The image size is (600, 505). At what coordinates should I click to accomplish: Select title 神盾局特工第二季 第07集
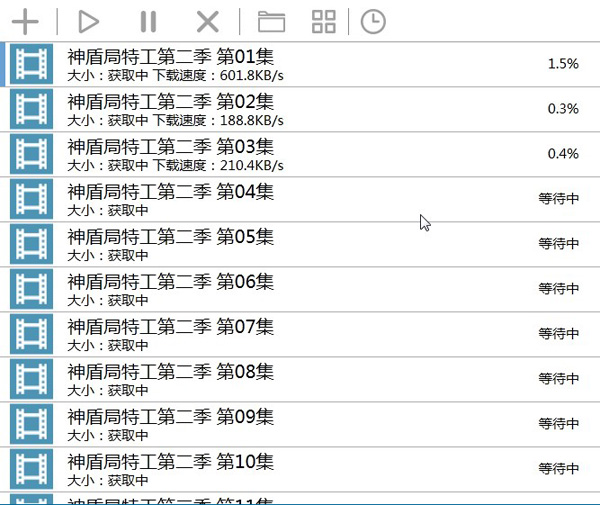tap(171, 327)
